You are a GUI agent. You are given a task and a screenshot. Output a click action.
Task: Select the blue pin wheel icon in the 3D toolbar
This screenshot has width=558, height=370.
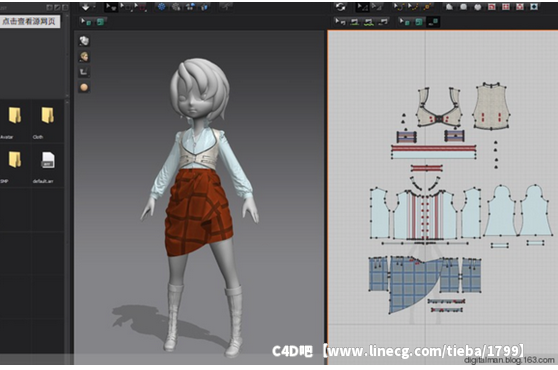coord(162,7)
